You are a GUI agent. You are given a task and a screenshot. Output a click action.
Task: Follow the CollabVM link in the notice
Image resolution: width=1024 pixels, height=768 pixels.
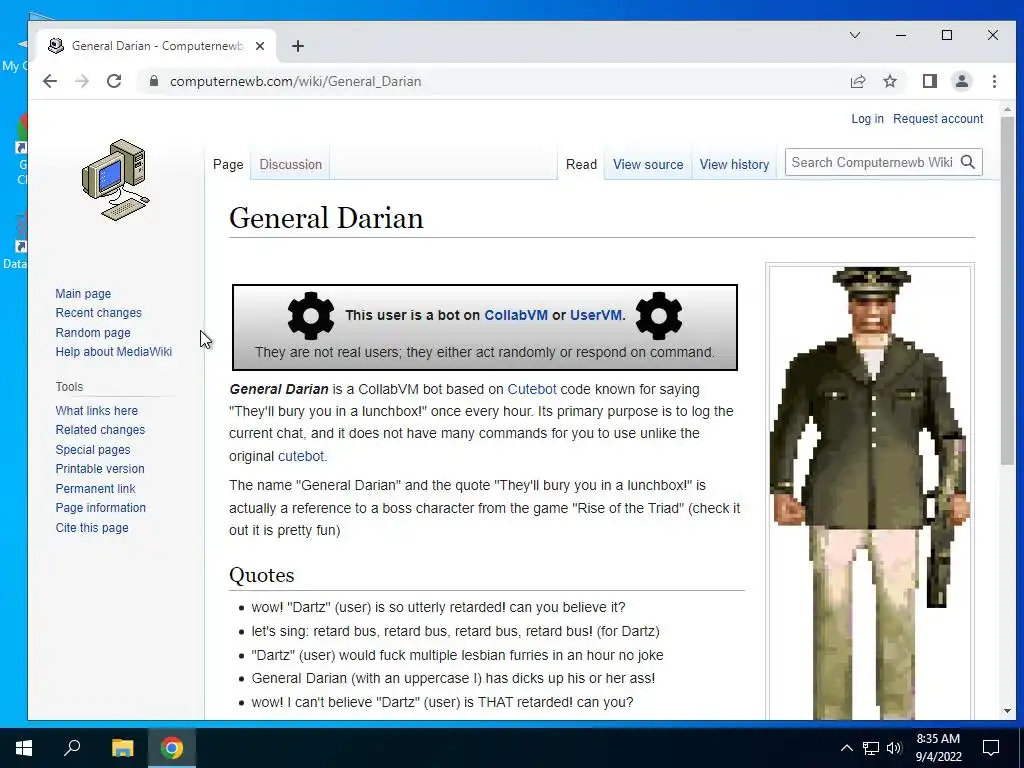[516, 315]
